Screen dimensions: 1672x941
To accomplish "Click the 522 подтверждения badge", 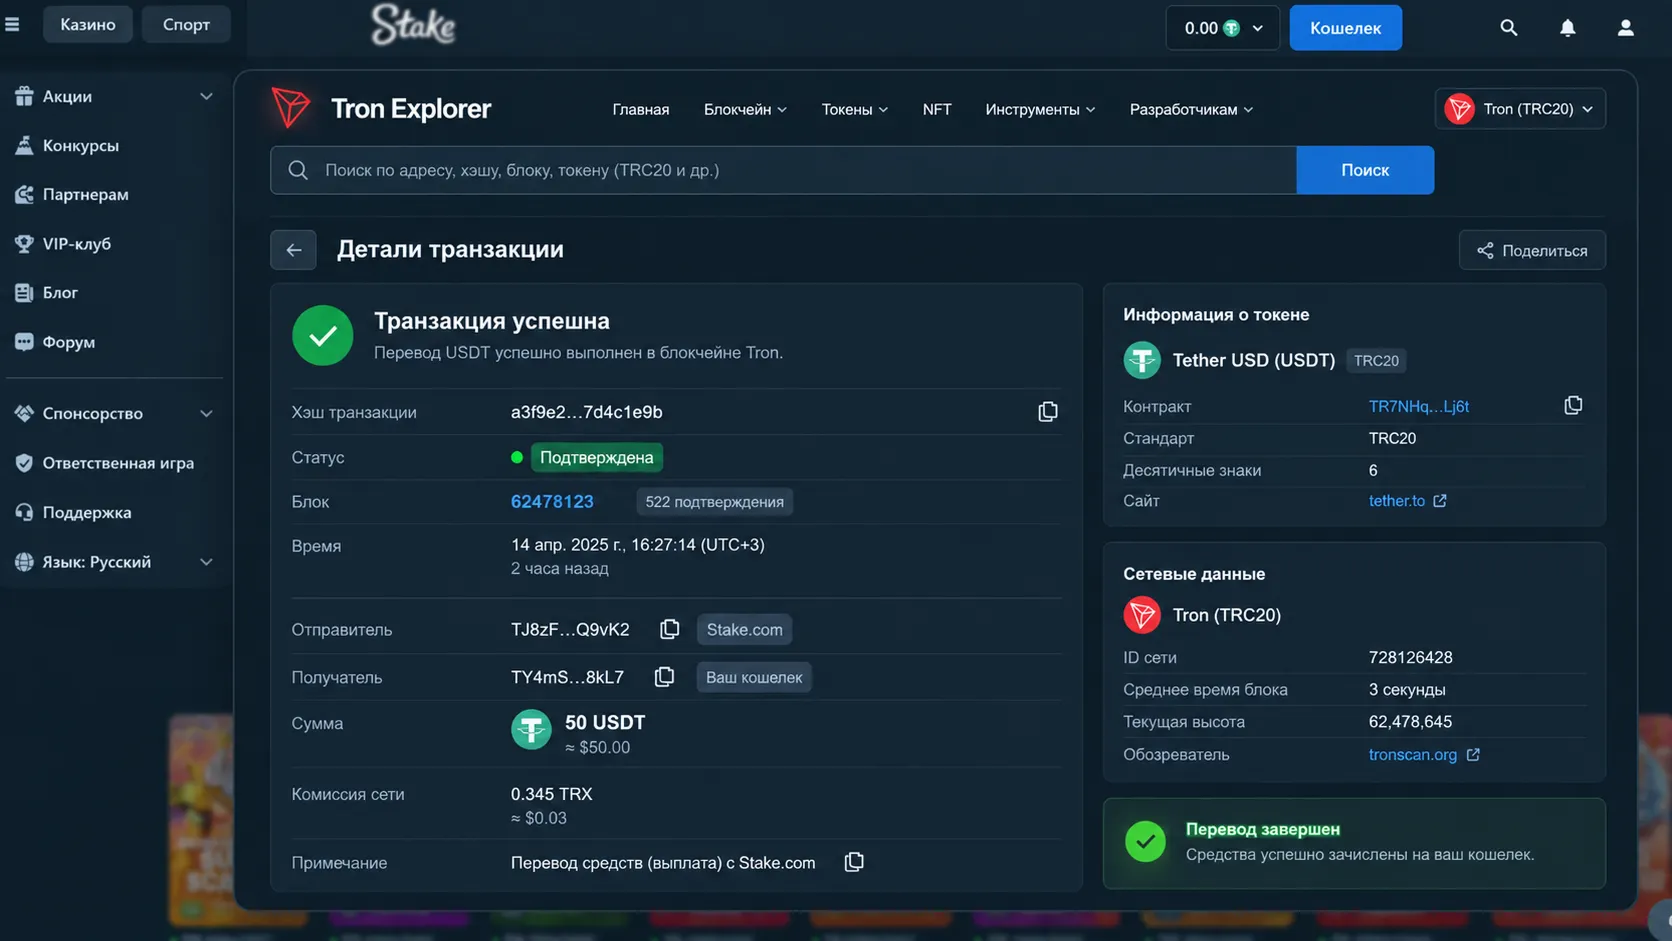I will (714, 502).
